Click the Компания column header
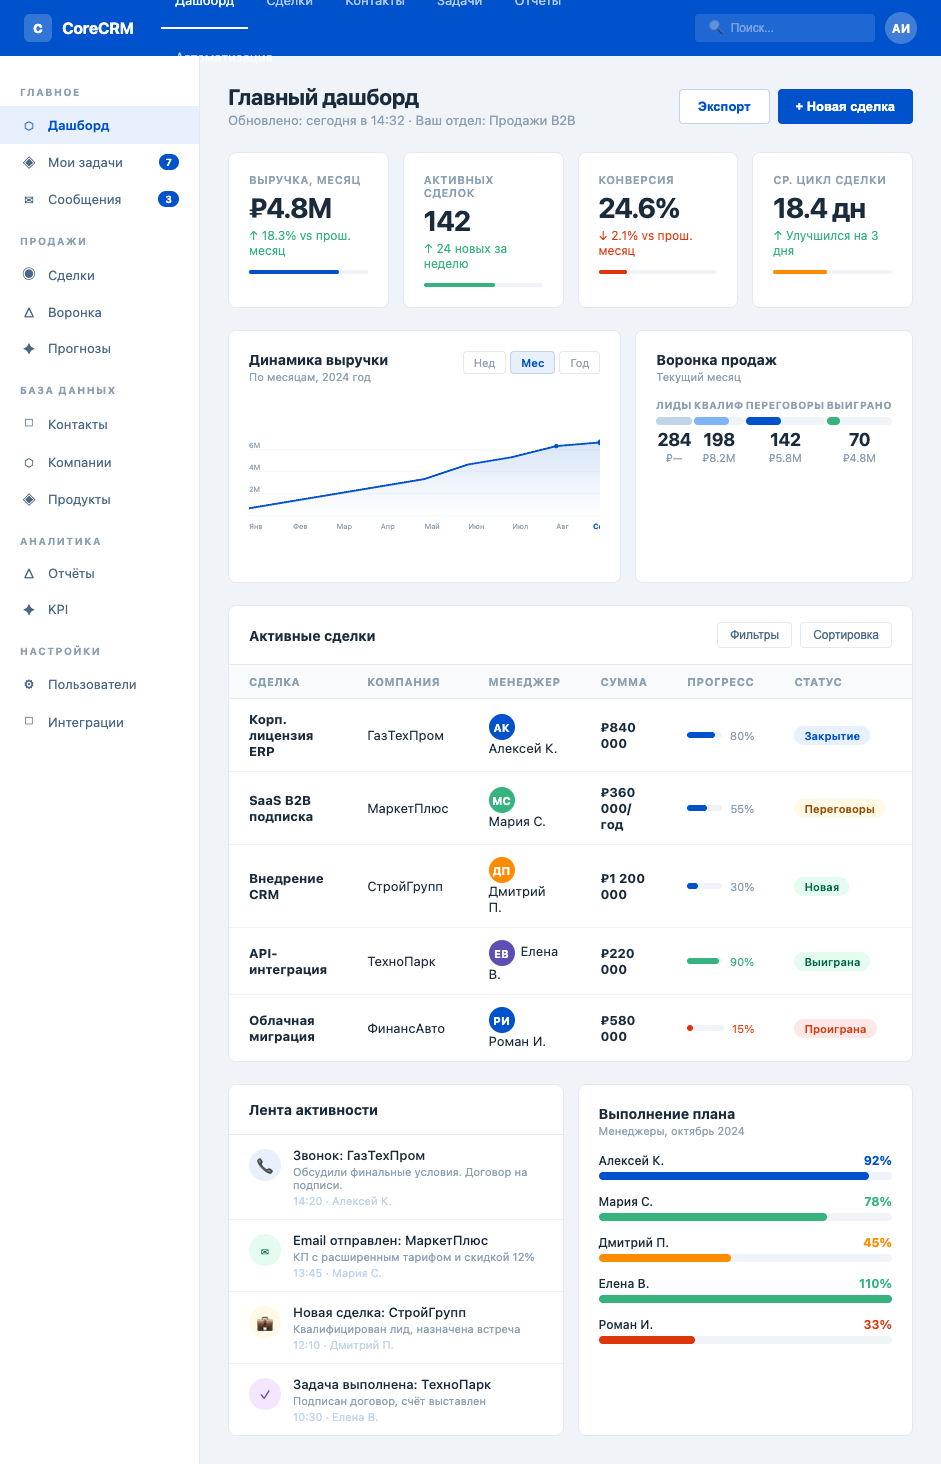The width and height of the screenshot is (941, 1464). 404,682
